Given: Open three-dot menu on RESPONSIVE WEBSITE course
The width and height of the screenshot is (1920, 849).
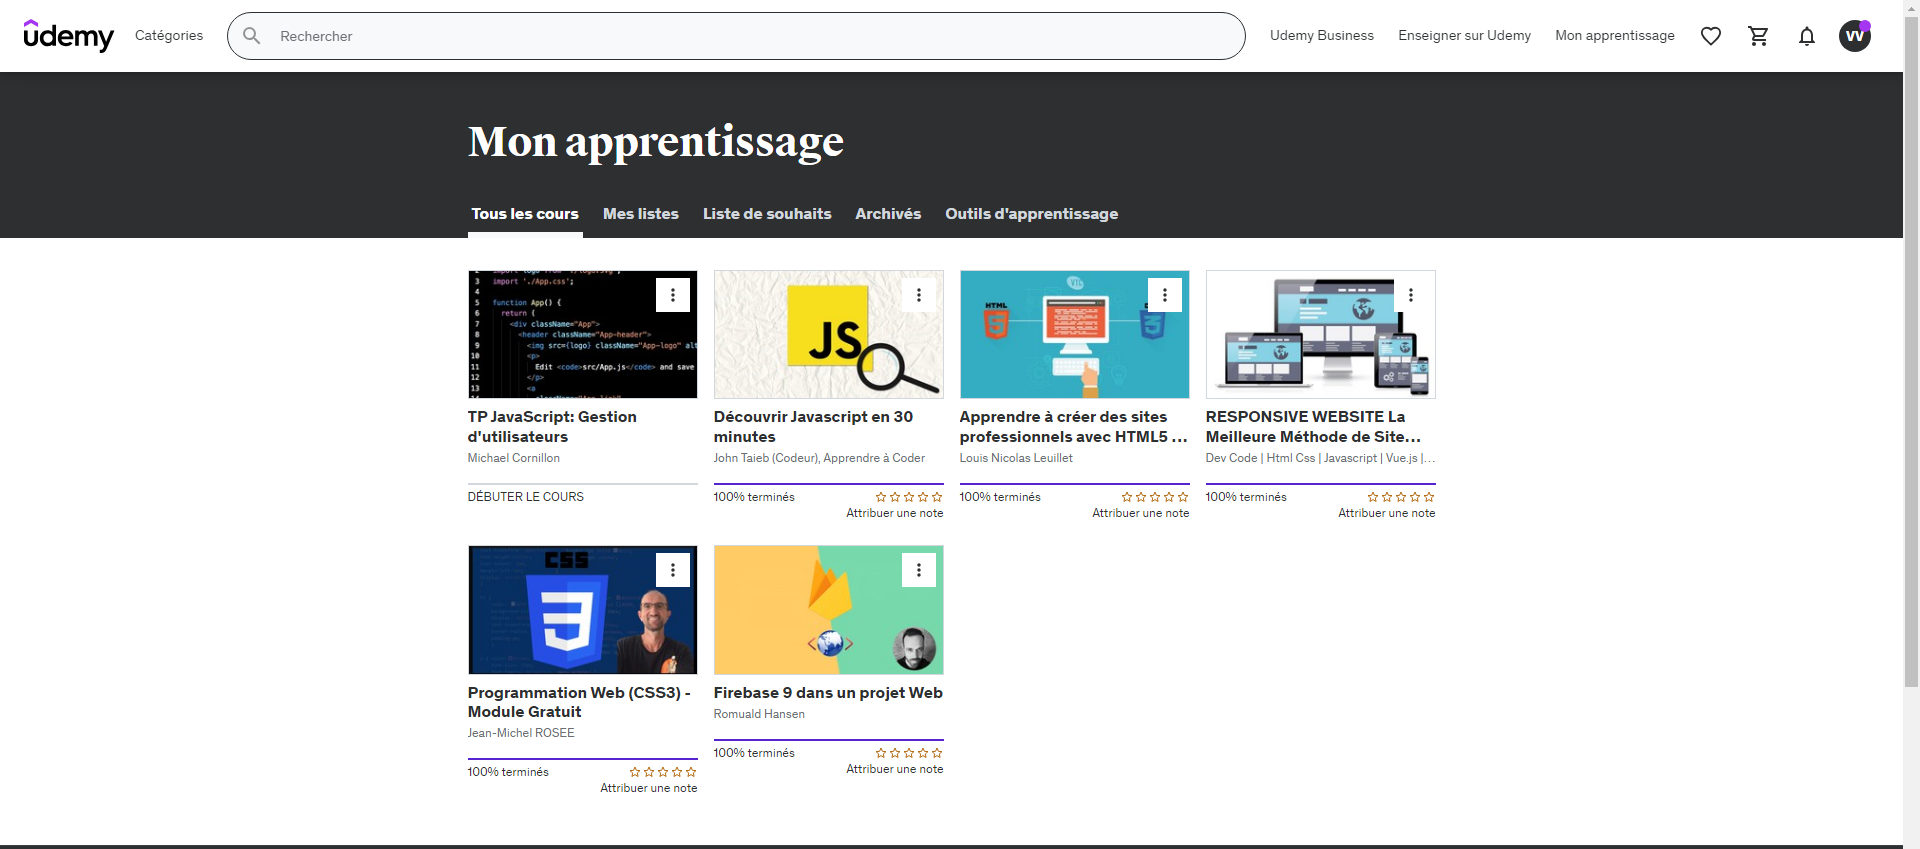Looking at the screenshot, I should 1411,295.
